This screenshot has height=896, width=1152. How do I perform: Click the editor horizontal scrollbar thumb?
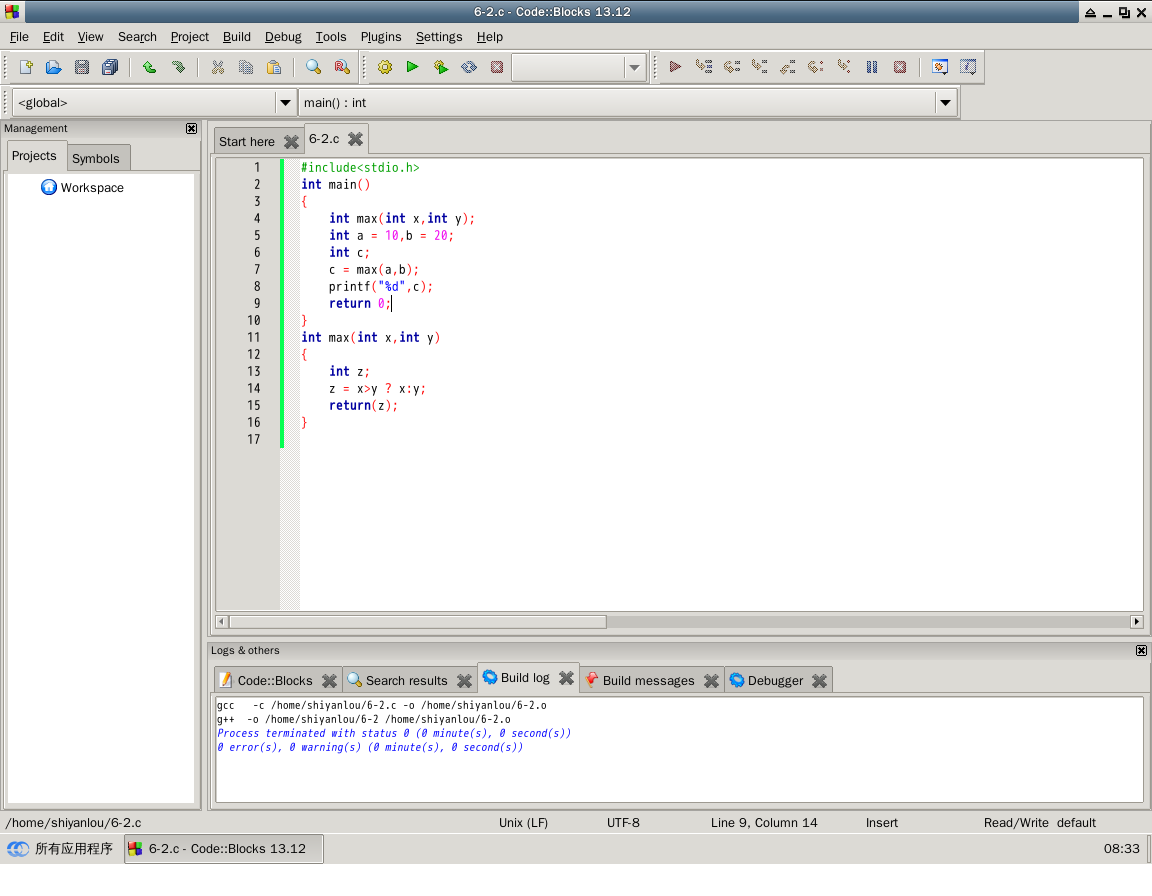coord(418,622)
